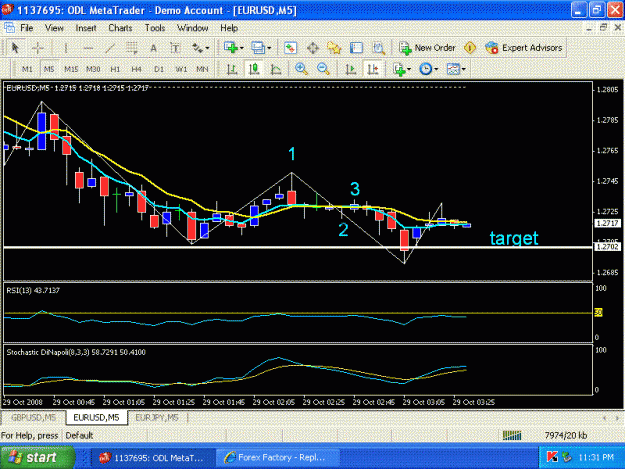Switch to the GBPUSD,M5 chart tab

coord(33,418)
